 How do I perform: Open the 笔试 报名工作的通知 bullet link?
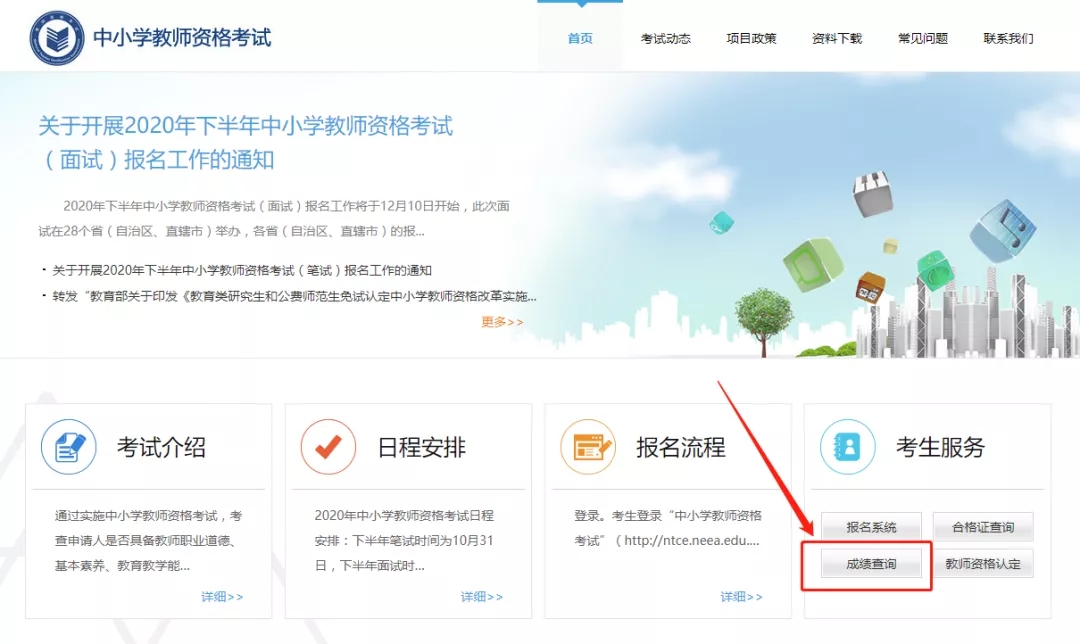(242, 270)
